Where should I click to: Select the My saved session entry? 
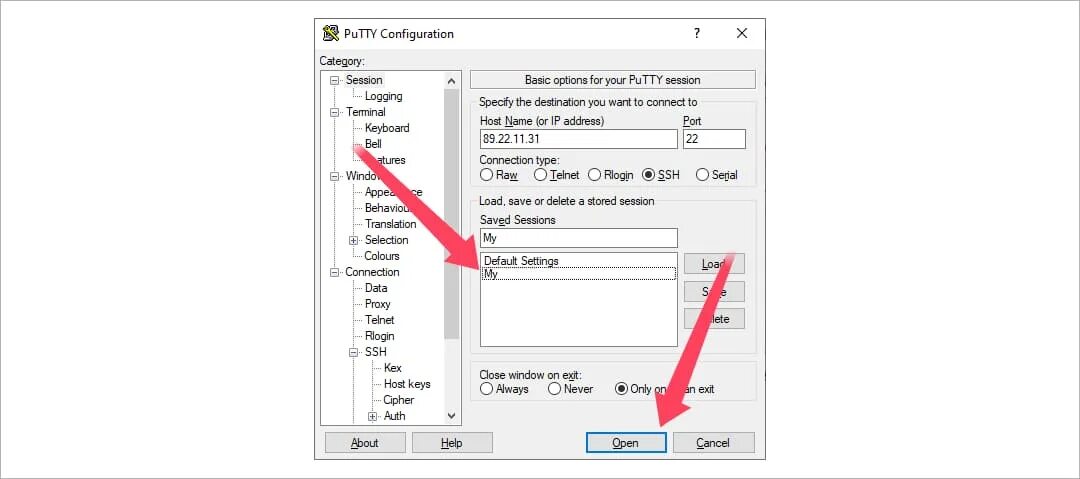click(579, 274)
